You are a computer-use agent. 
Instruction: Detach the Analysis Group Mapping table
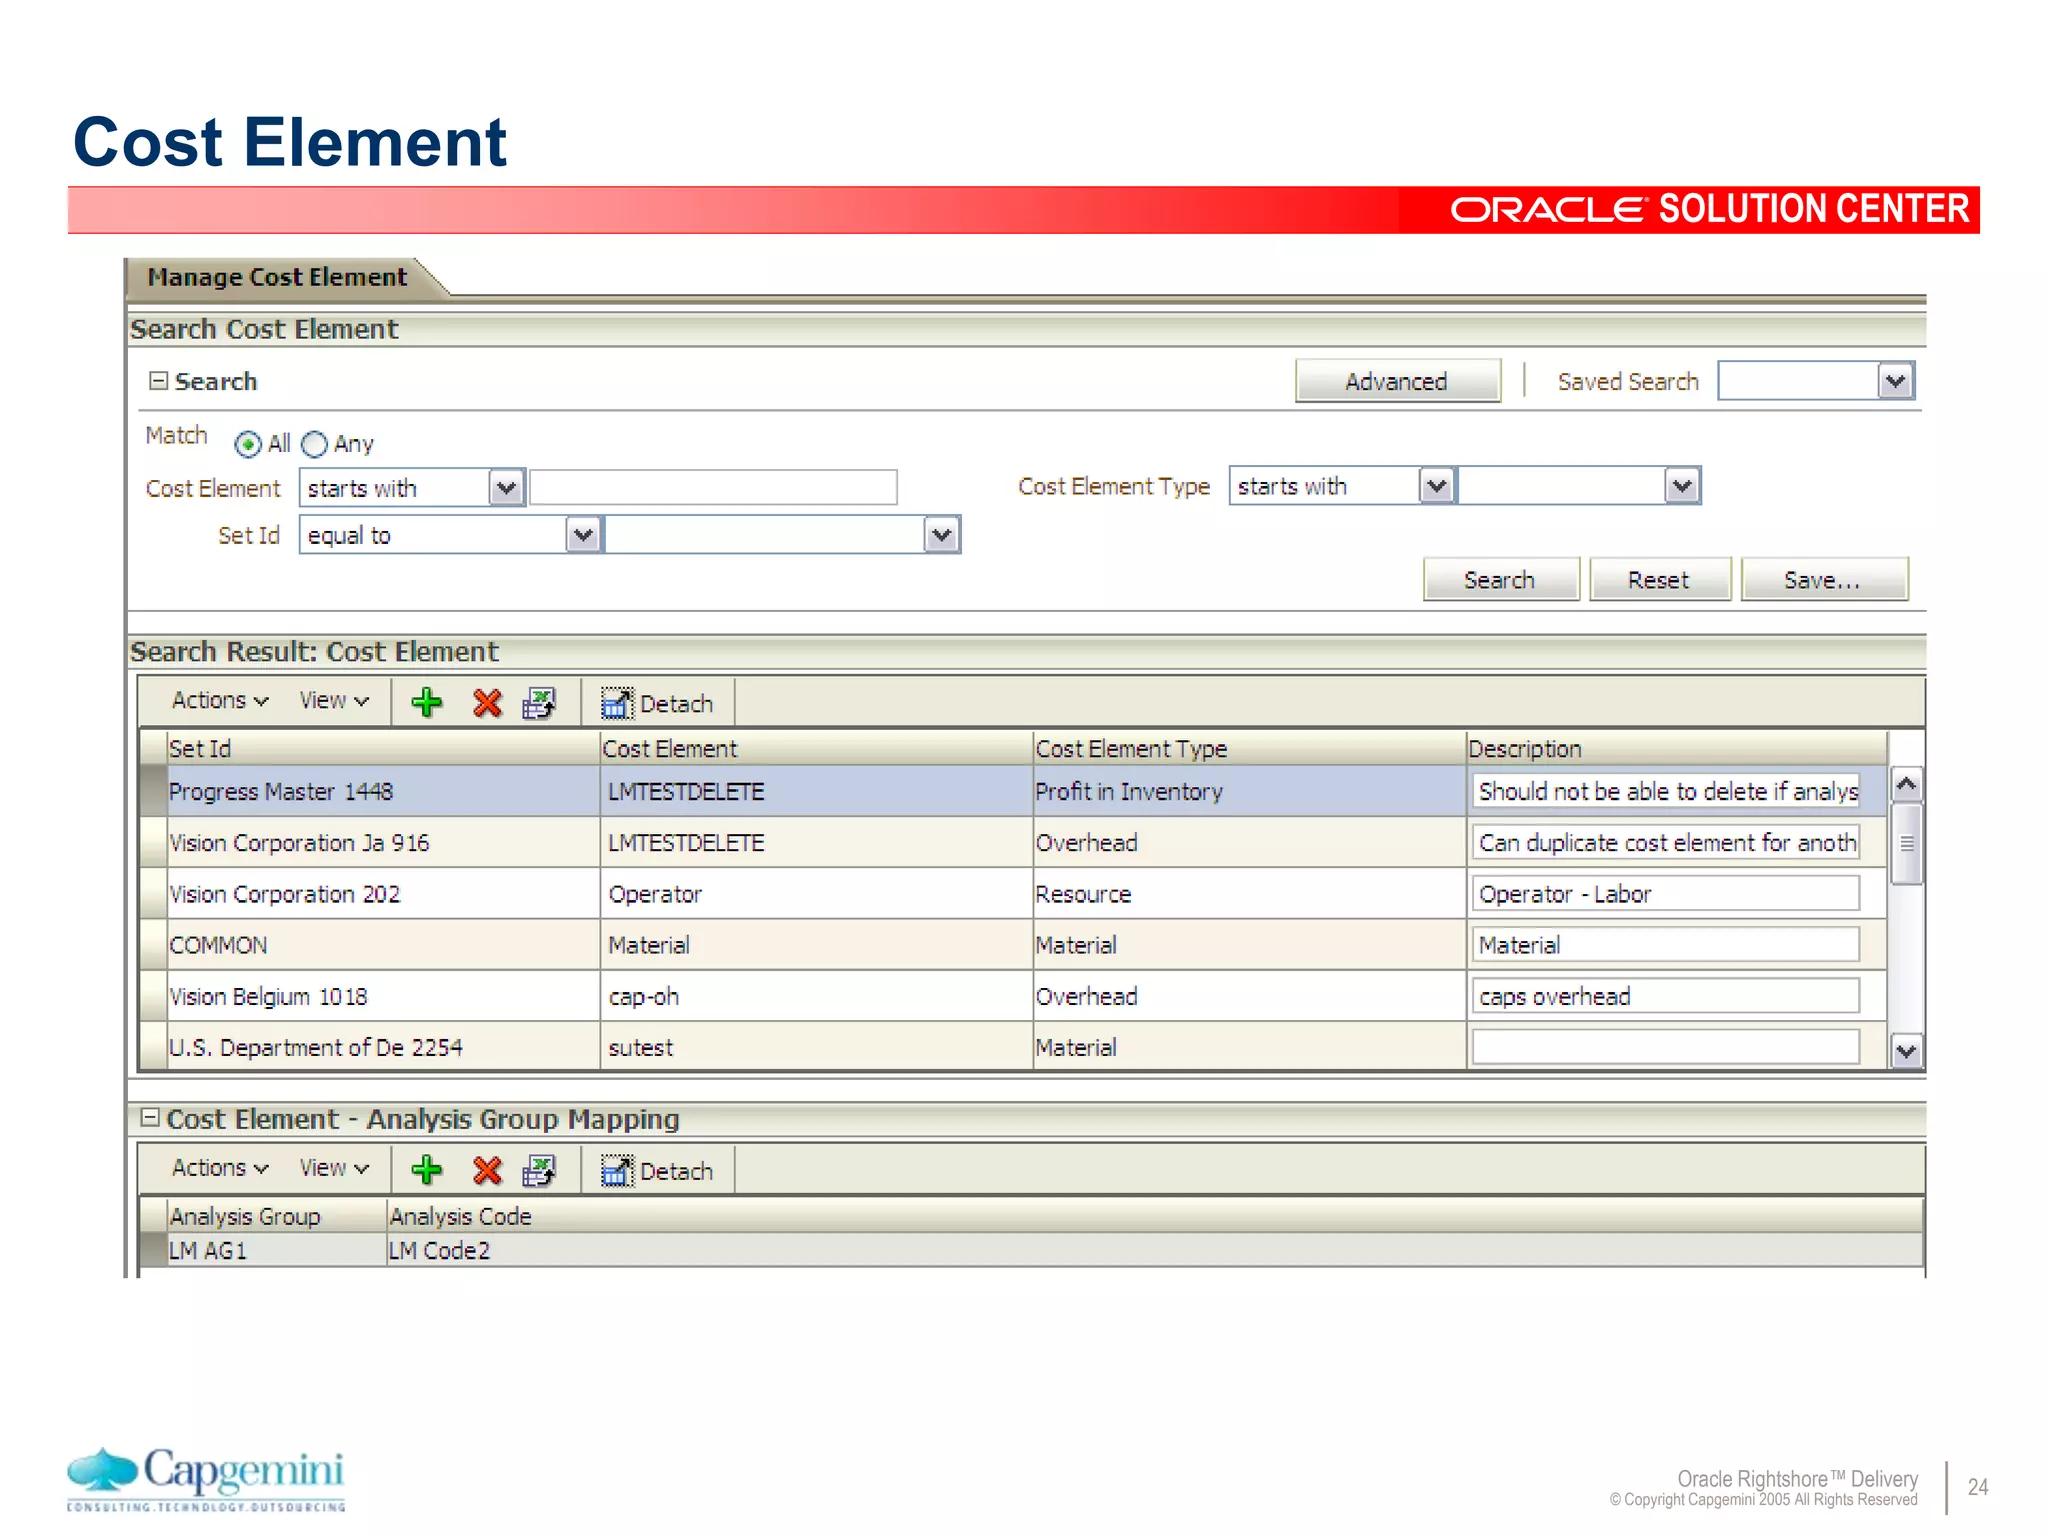click(x=657, y=1170)
